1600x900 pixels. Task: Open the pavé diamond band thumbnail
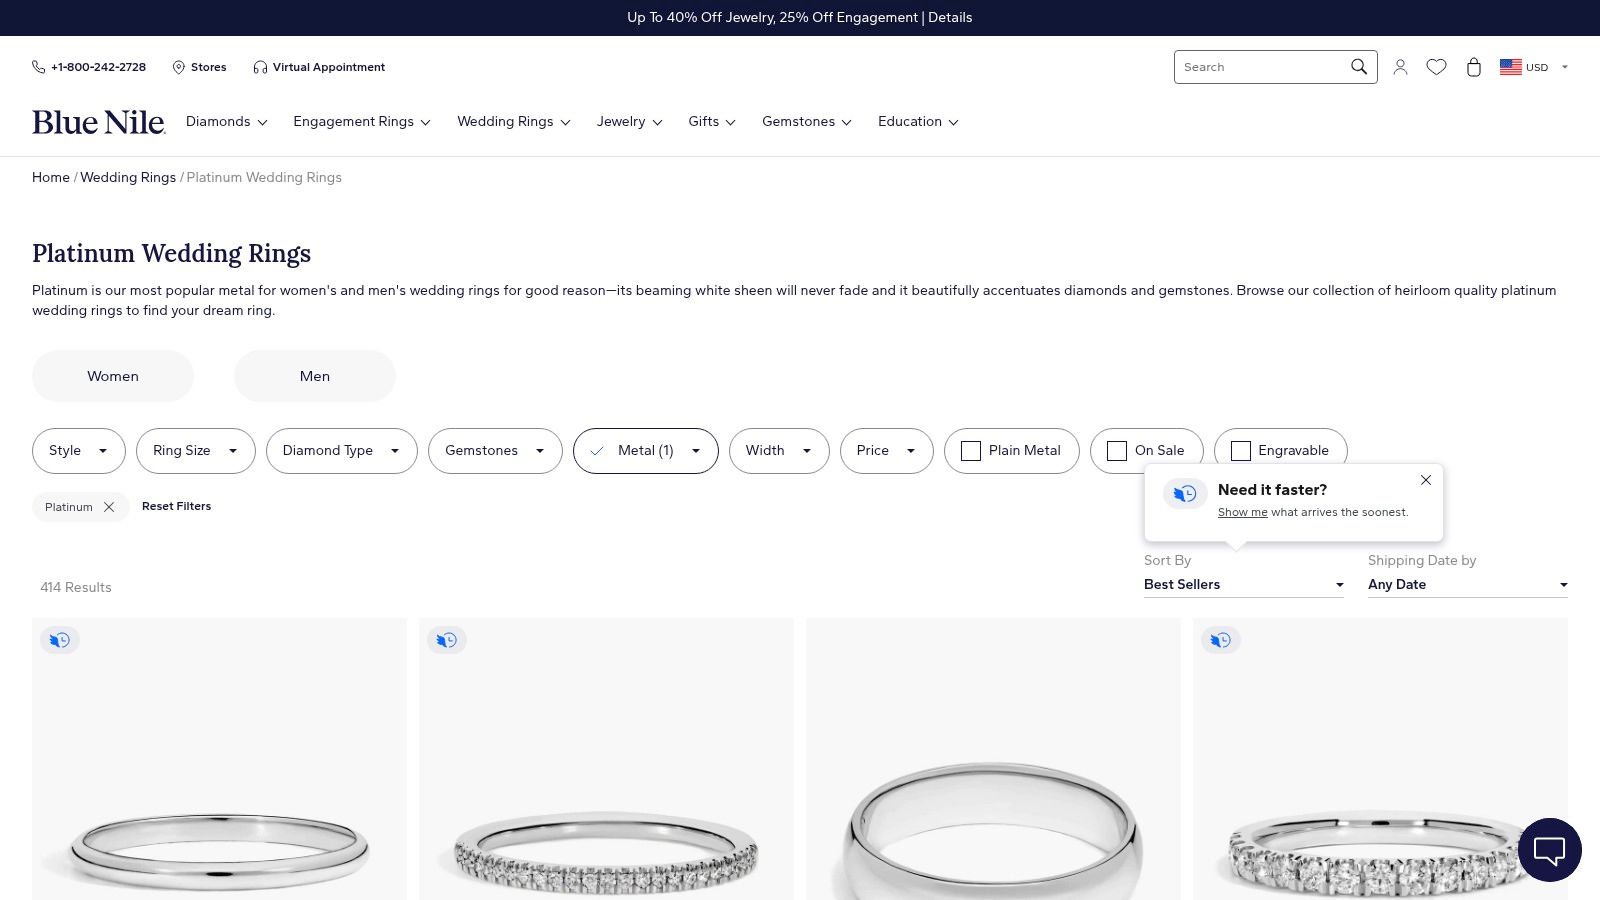click(606, 759)
